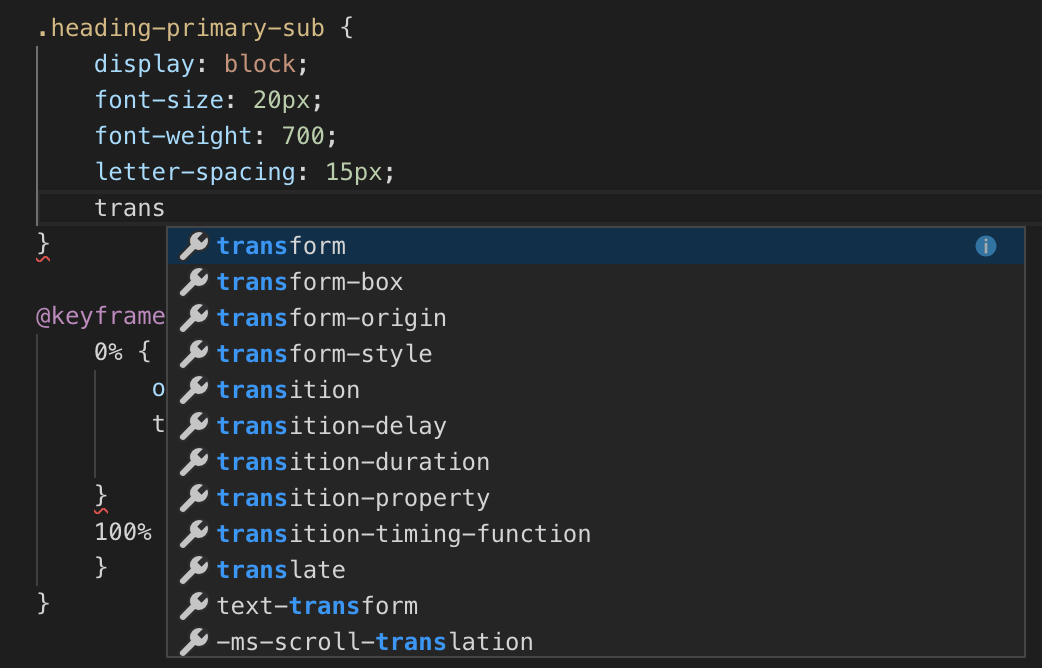1042x668 pixels.
Task: Click the wrench icon beside transform-origin suggestion
Action: 192,317
